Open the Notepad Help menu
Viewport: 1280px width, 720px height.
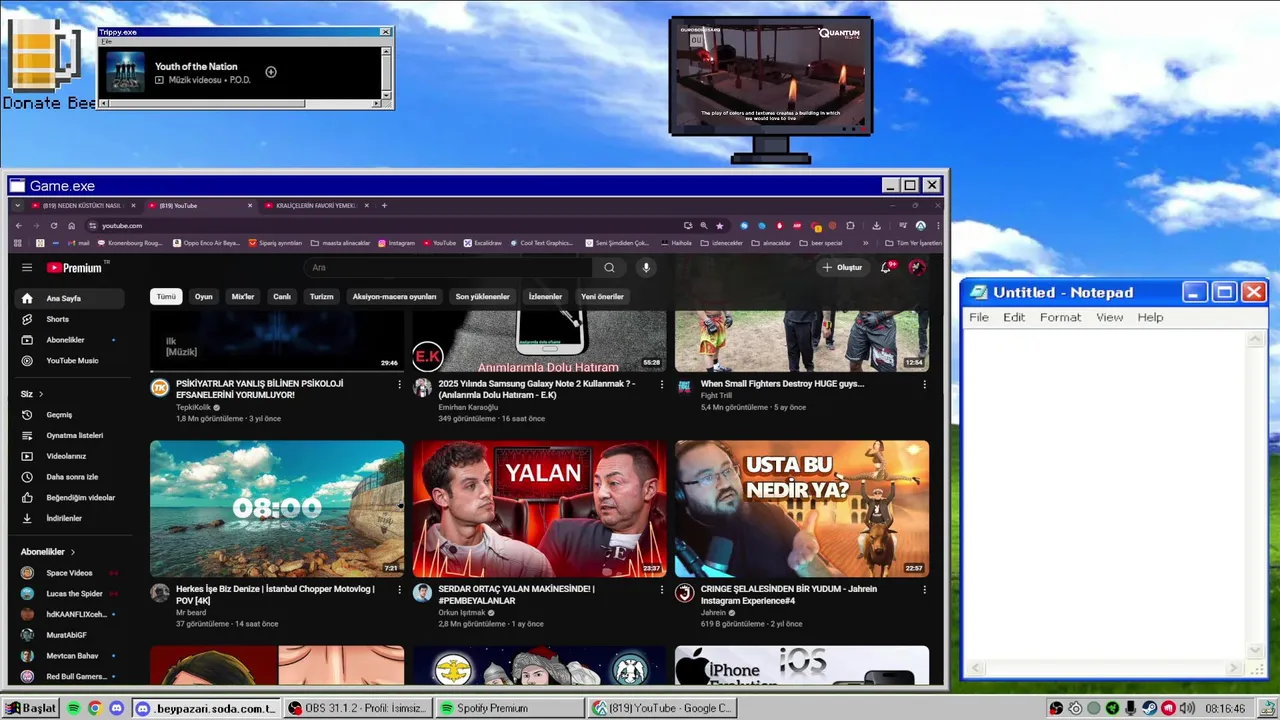click(1150, 317)
